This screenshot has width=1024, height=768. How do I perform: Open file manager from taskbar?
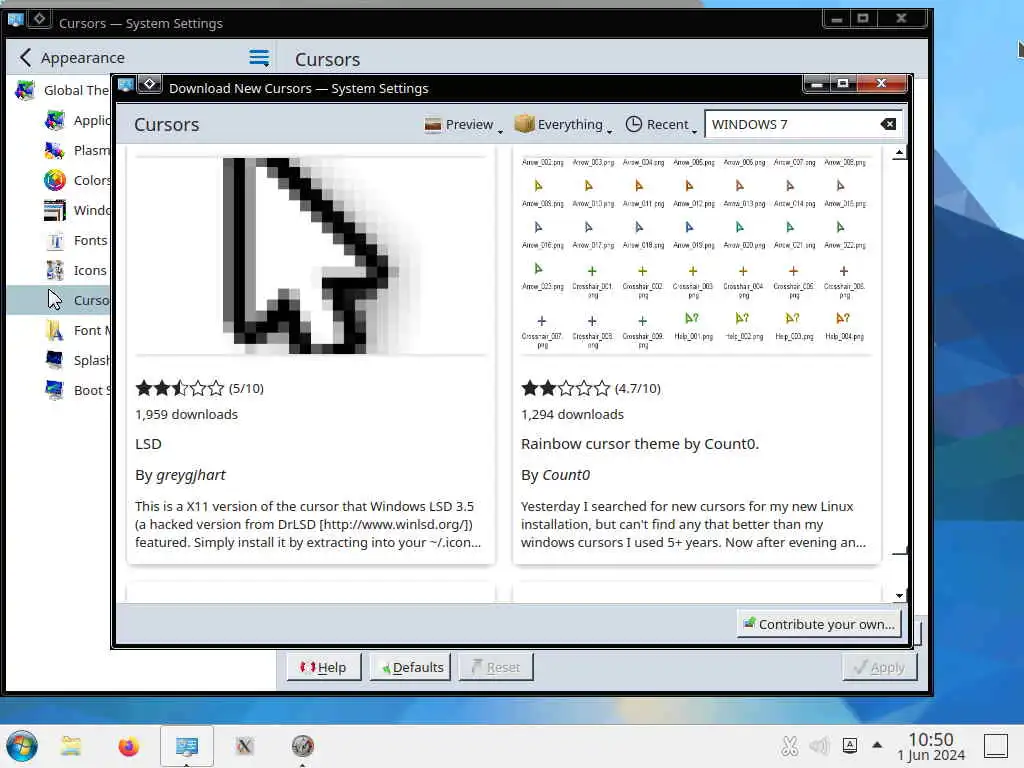point(71,746)
